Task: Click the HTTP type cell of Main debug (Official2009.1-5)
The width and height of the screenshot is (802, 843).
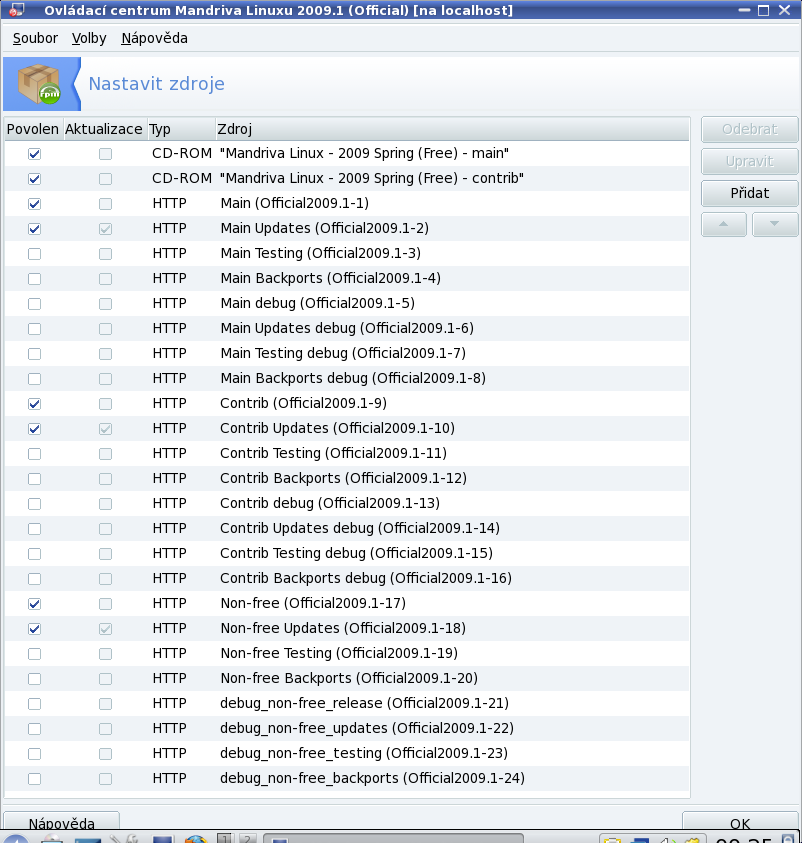Action: [169, 303]
